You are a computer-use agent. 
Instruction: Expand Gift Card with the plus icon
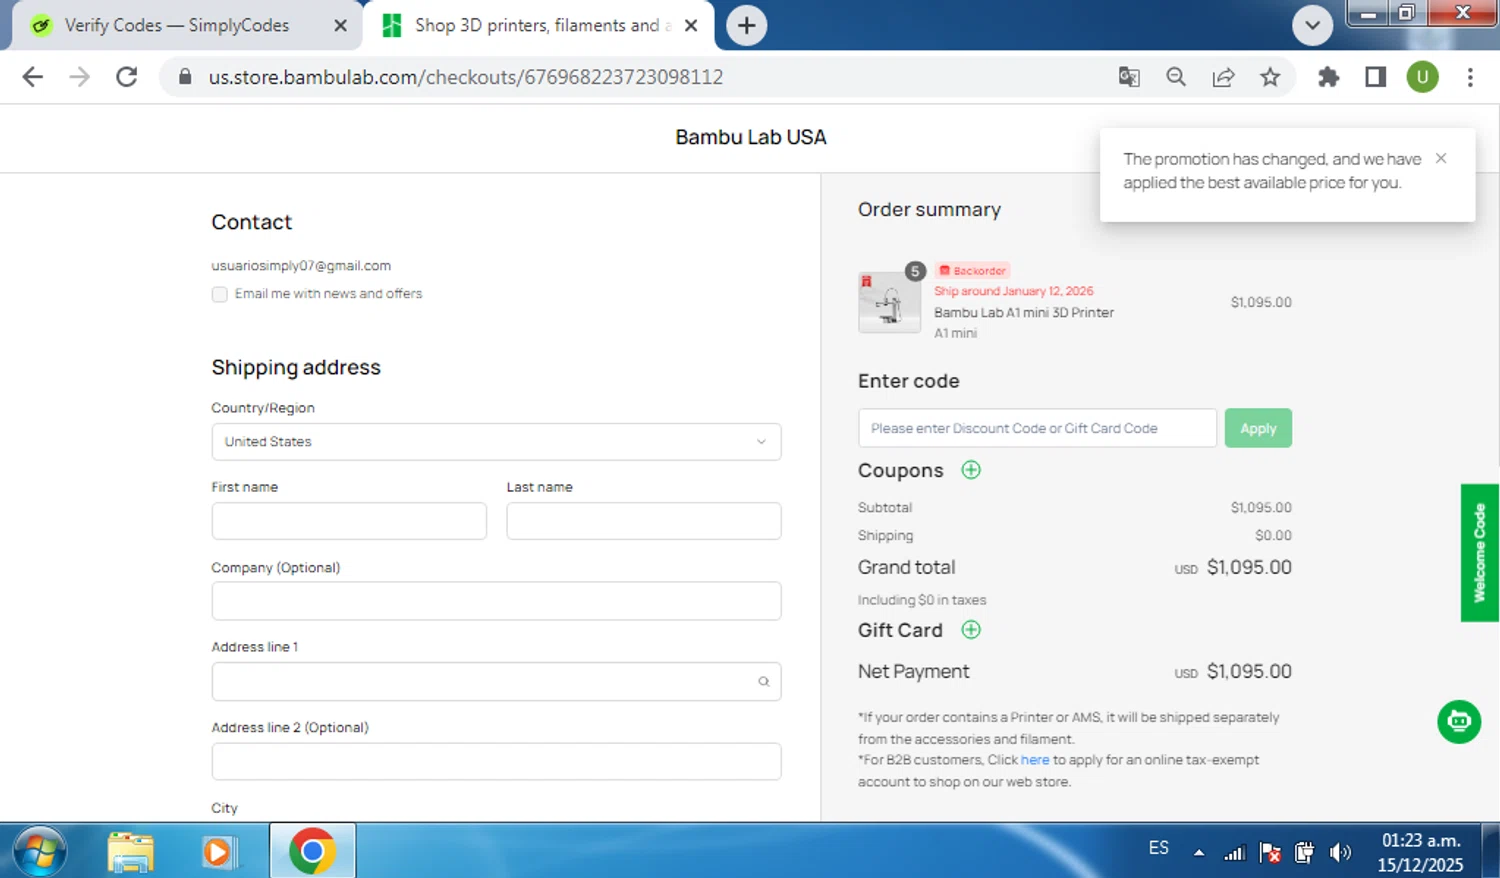coord(971,630)
